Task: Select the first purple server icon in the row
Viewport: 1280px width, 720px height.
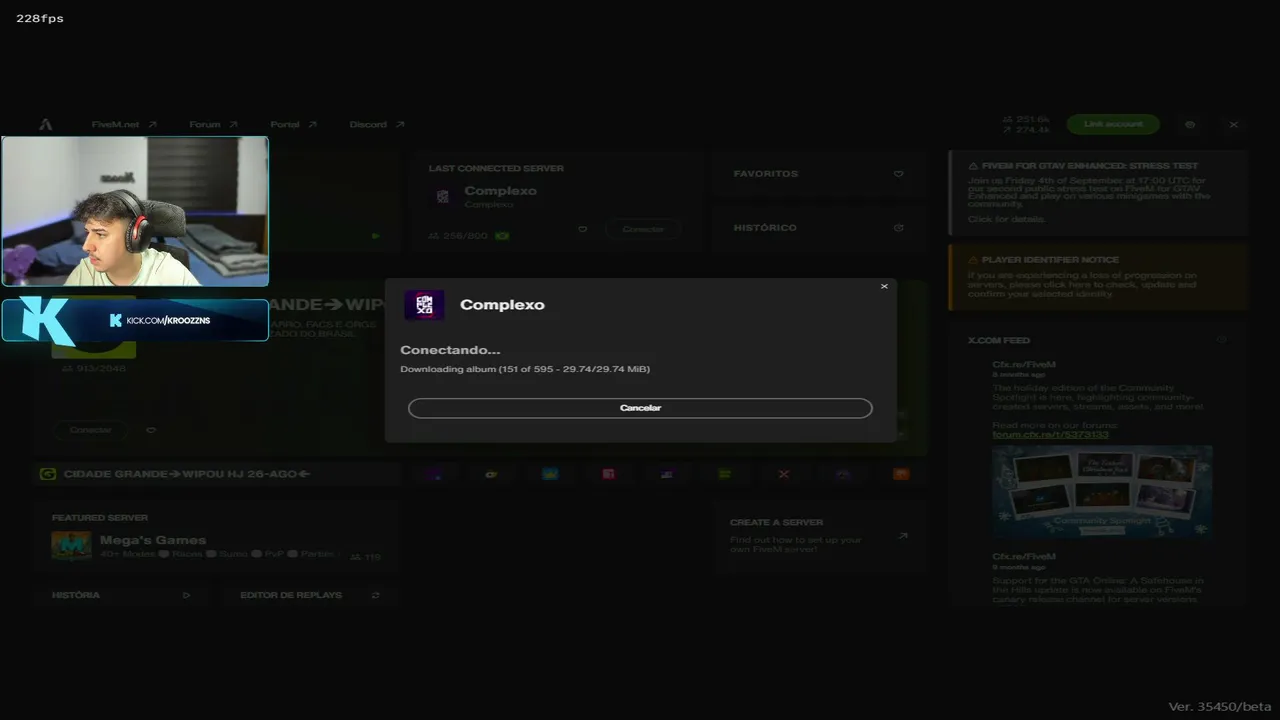Action: (433, 474)
